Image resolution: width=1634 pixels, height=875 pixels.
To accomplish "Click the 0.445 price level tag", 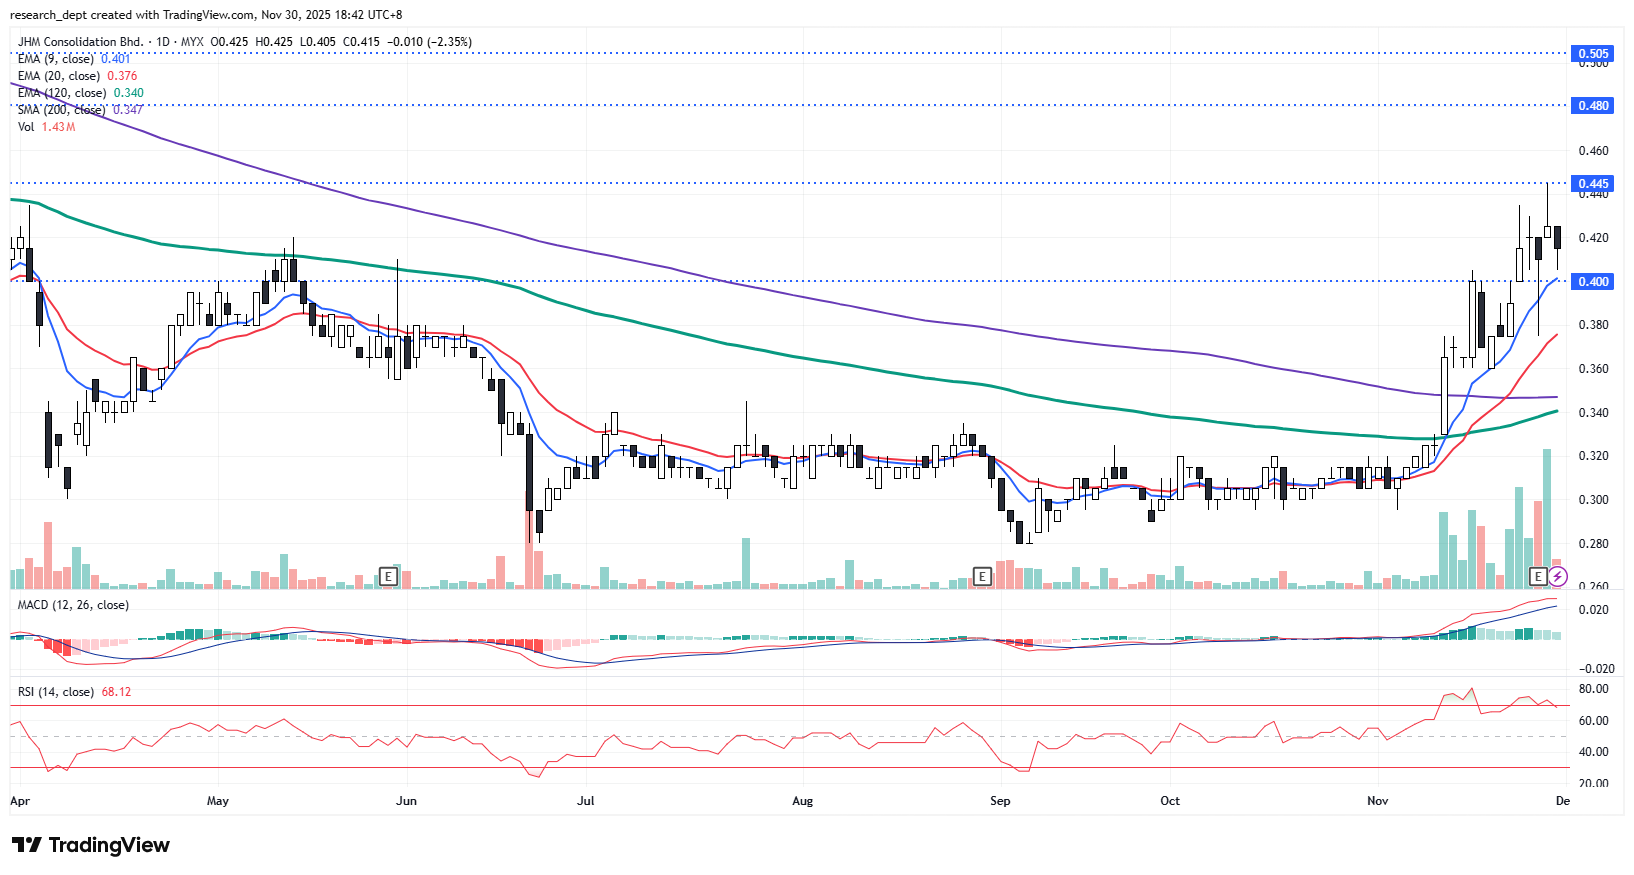I will (x=1592, y=183).
